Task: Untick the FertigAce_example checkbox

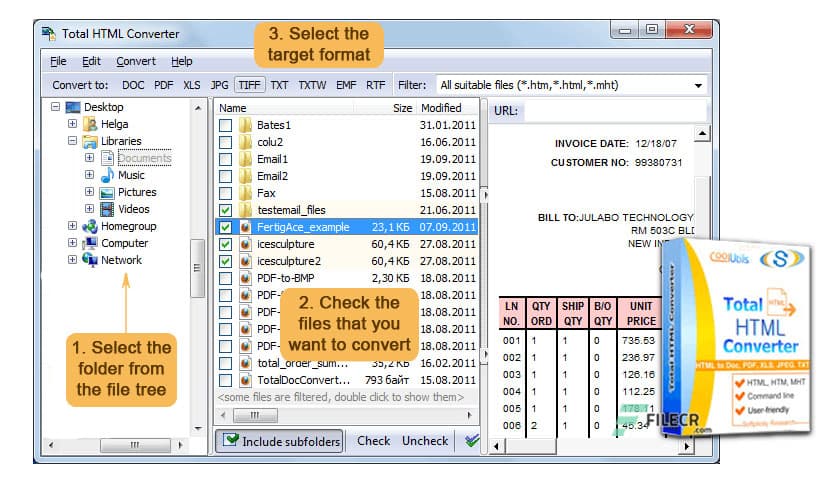Action: [226, 227]
